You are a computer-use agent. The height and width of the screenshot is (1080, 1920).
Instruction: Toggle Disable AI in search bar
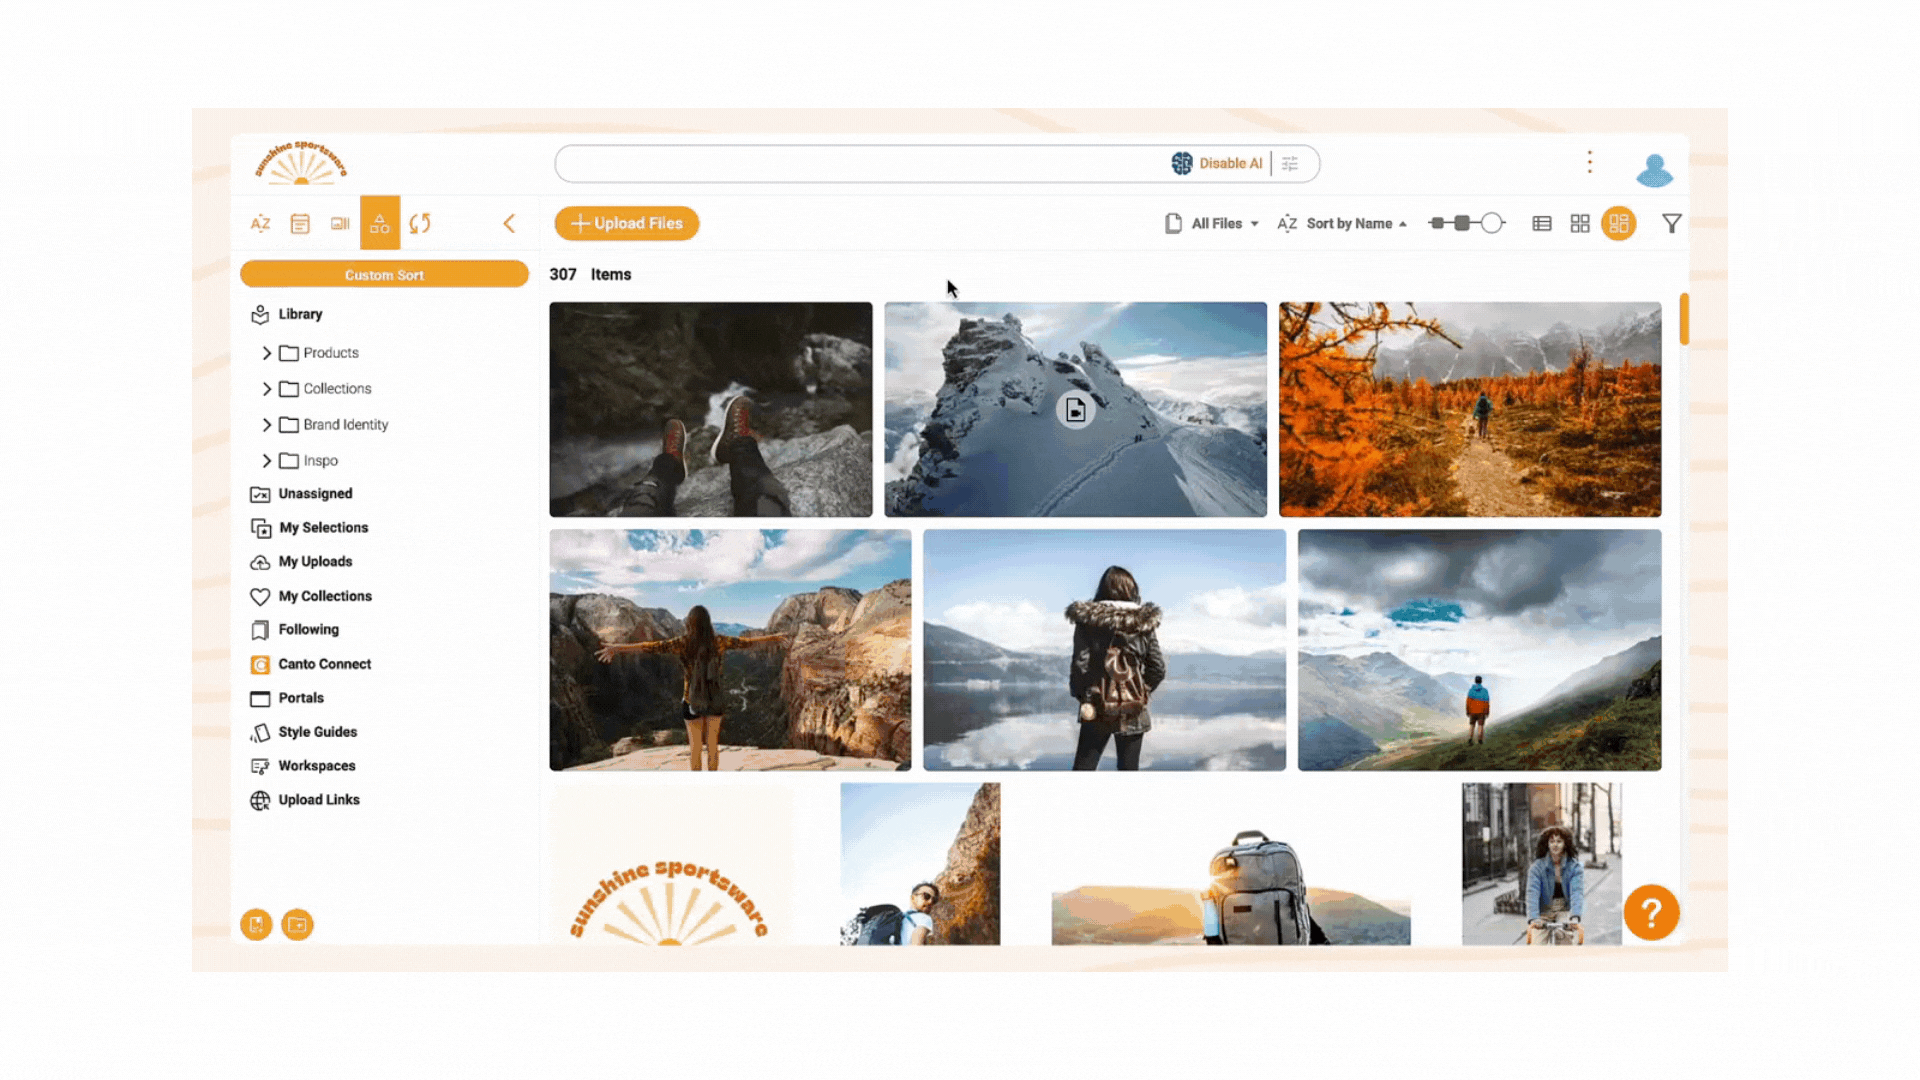click(1217, 164)
